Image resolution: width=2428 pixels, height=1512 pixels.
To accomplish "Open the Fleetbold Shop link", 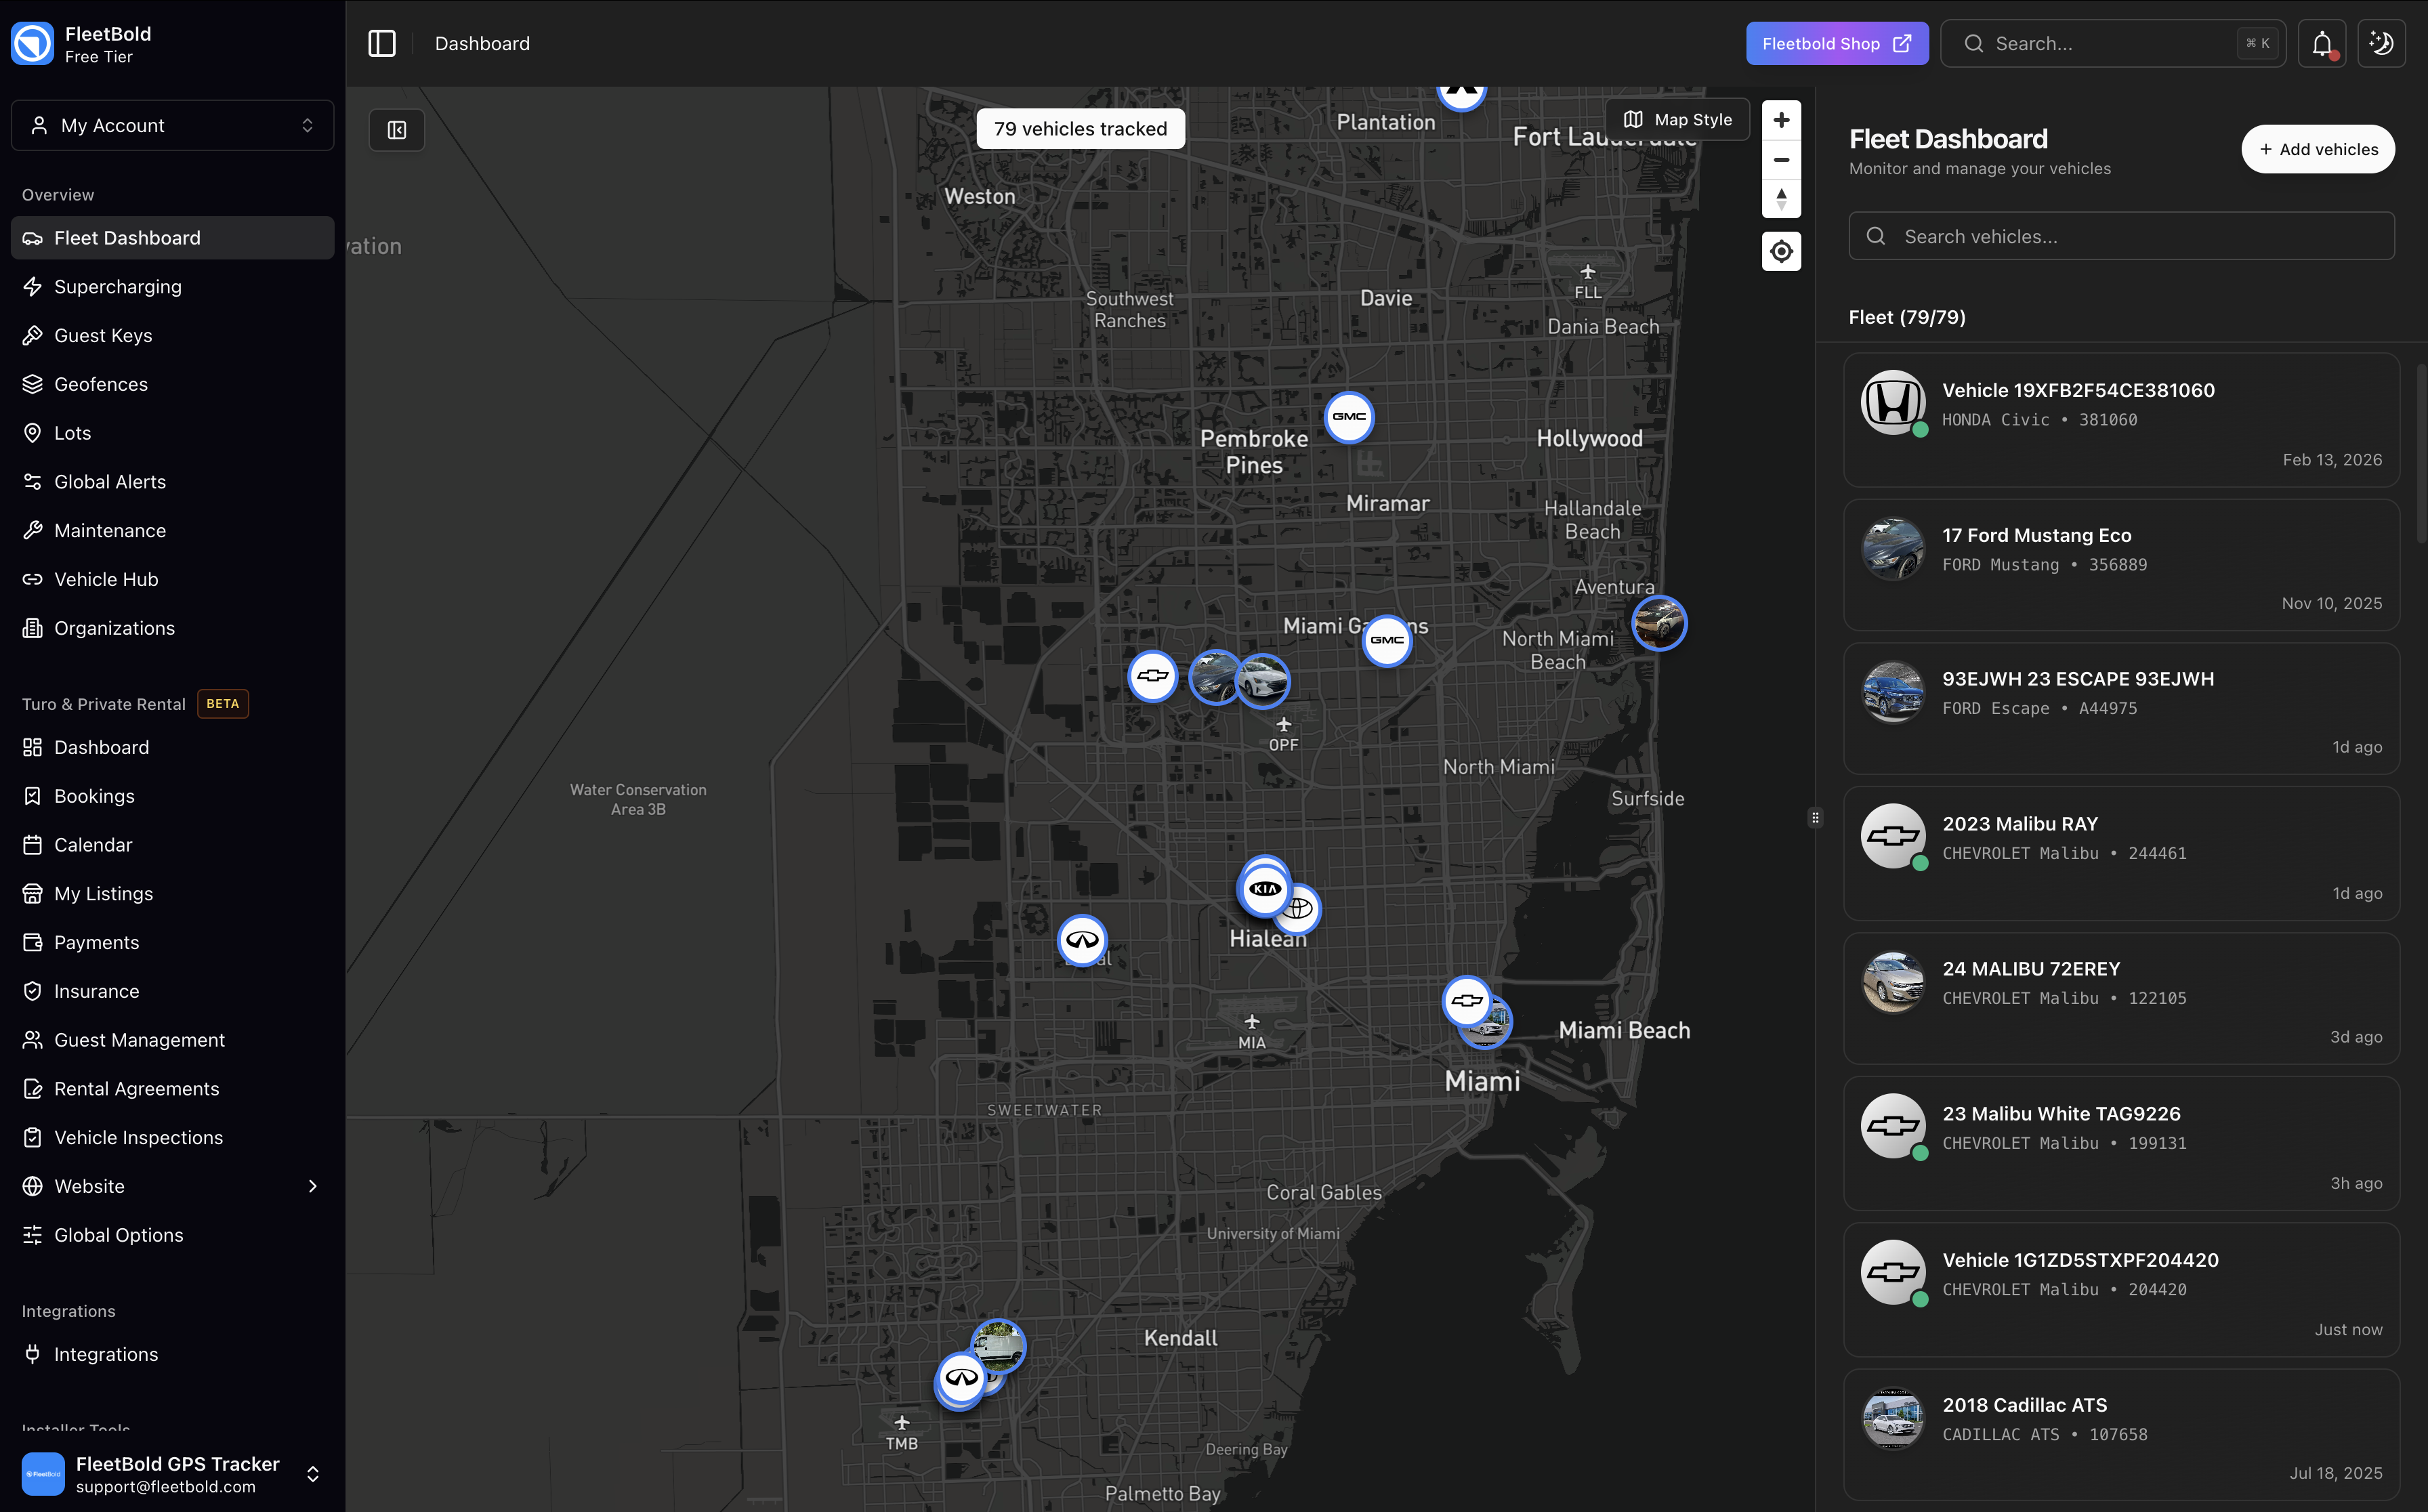I will coord(1837,43).
